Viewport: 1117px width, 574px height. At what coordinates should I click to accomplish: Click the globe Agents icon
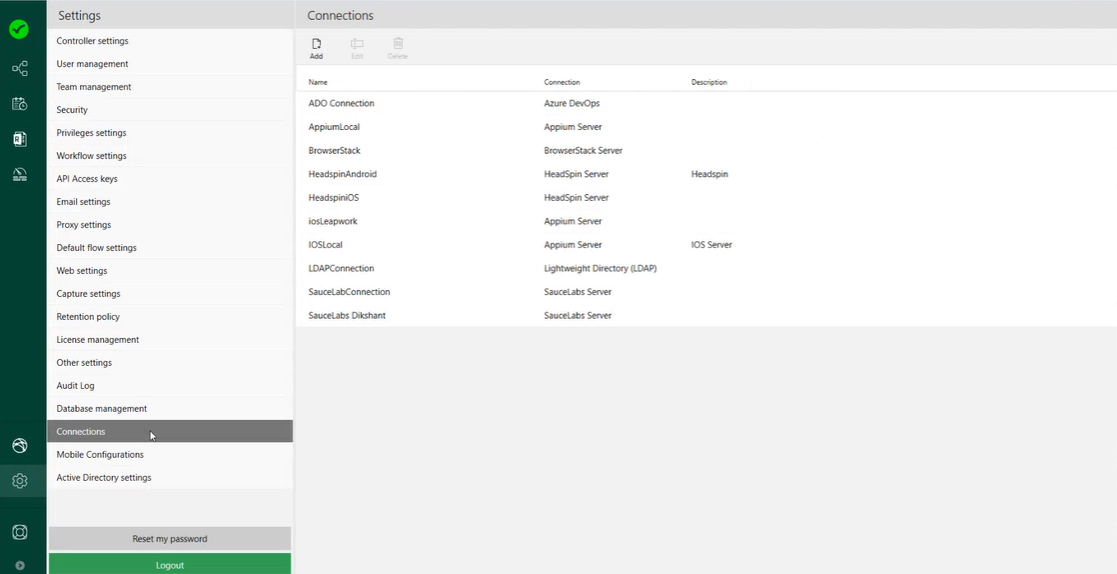click(x=19, y=446)
